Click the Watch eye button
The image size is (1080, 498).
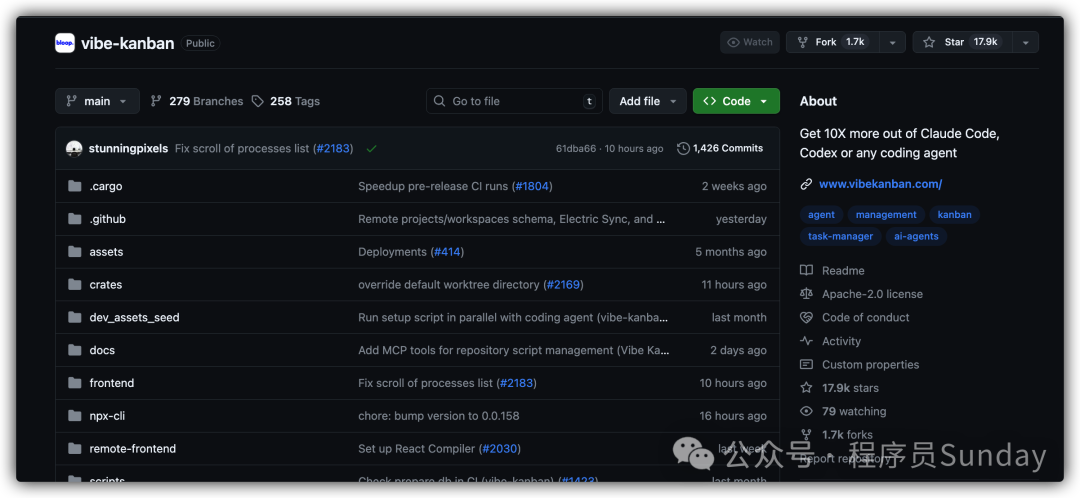click(x=750, y=42)
